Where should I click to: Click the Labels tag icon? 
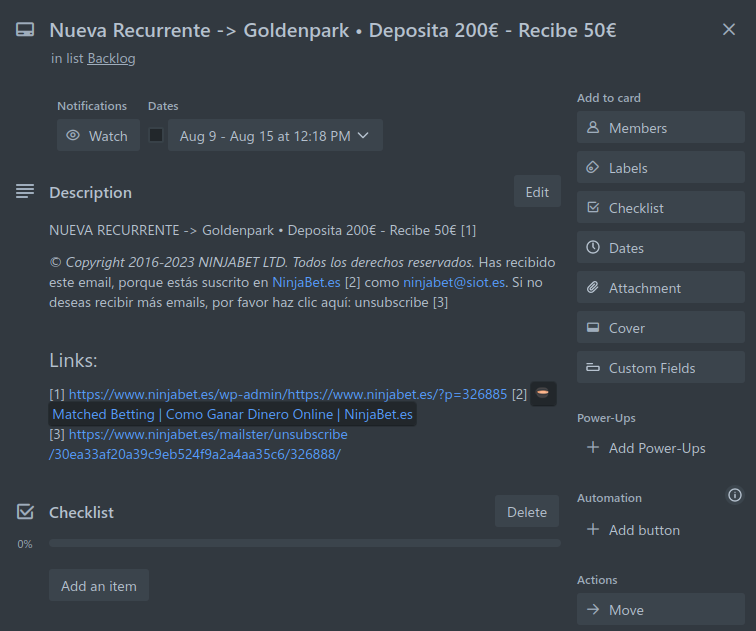point(593,167)
